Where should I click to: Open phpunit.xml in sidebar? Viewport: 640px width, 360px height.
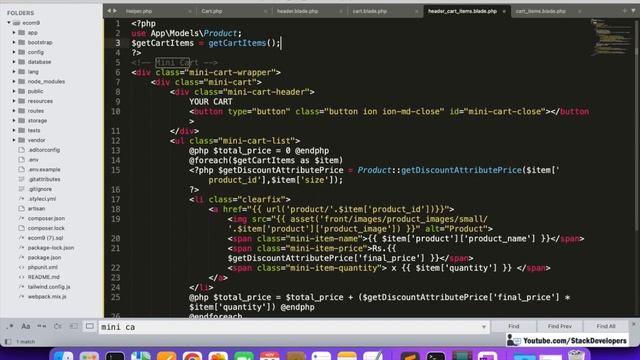pyautogui.click(x=42, y=267)
